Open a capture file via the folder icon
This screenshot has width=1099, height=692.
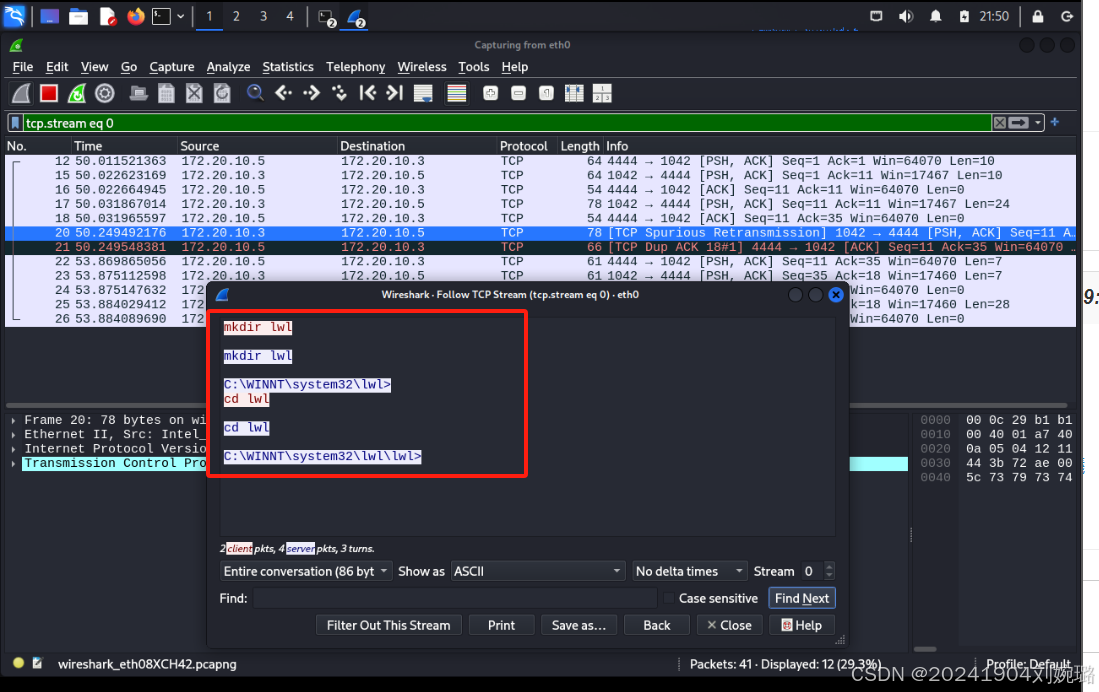(138, 93)
